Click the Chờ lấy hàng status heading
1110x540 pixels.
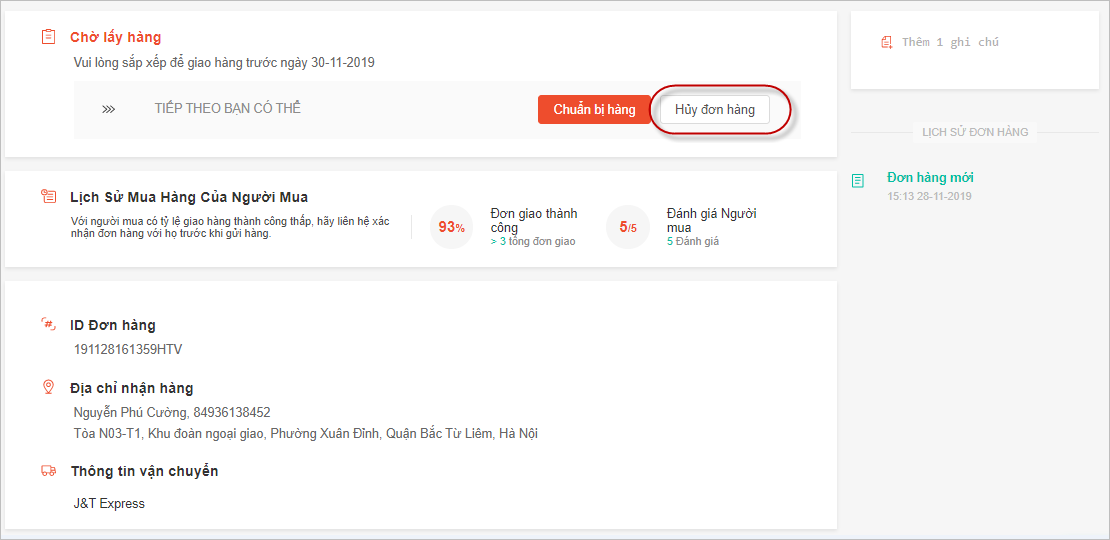tap(115, 37)
